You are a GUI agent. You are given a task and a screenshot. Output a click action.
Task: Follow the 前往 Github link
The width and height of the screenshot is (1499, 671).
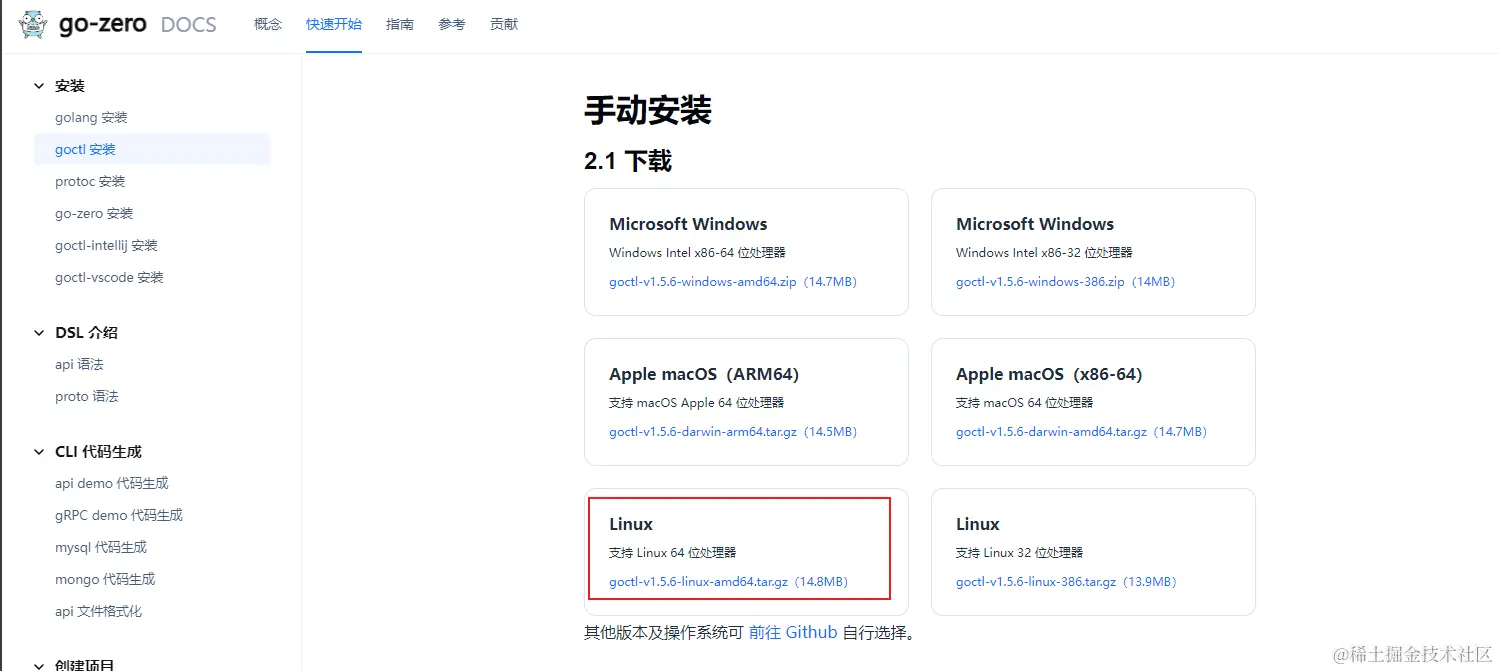tap(793, 633)
